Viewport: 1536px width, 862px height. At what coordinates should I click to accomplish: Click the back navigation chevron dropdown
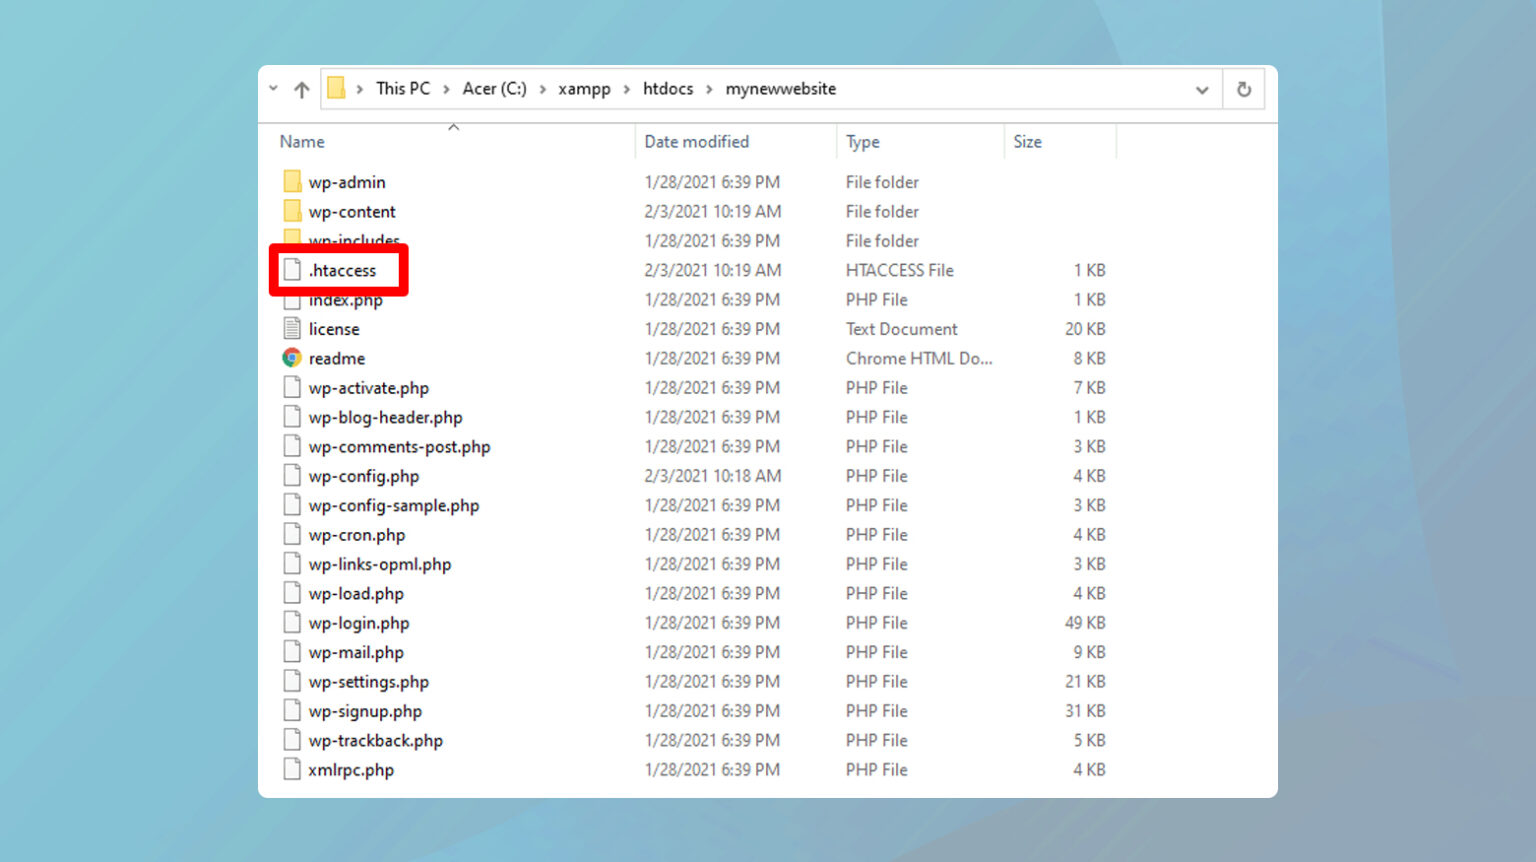click(275, 88)
